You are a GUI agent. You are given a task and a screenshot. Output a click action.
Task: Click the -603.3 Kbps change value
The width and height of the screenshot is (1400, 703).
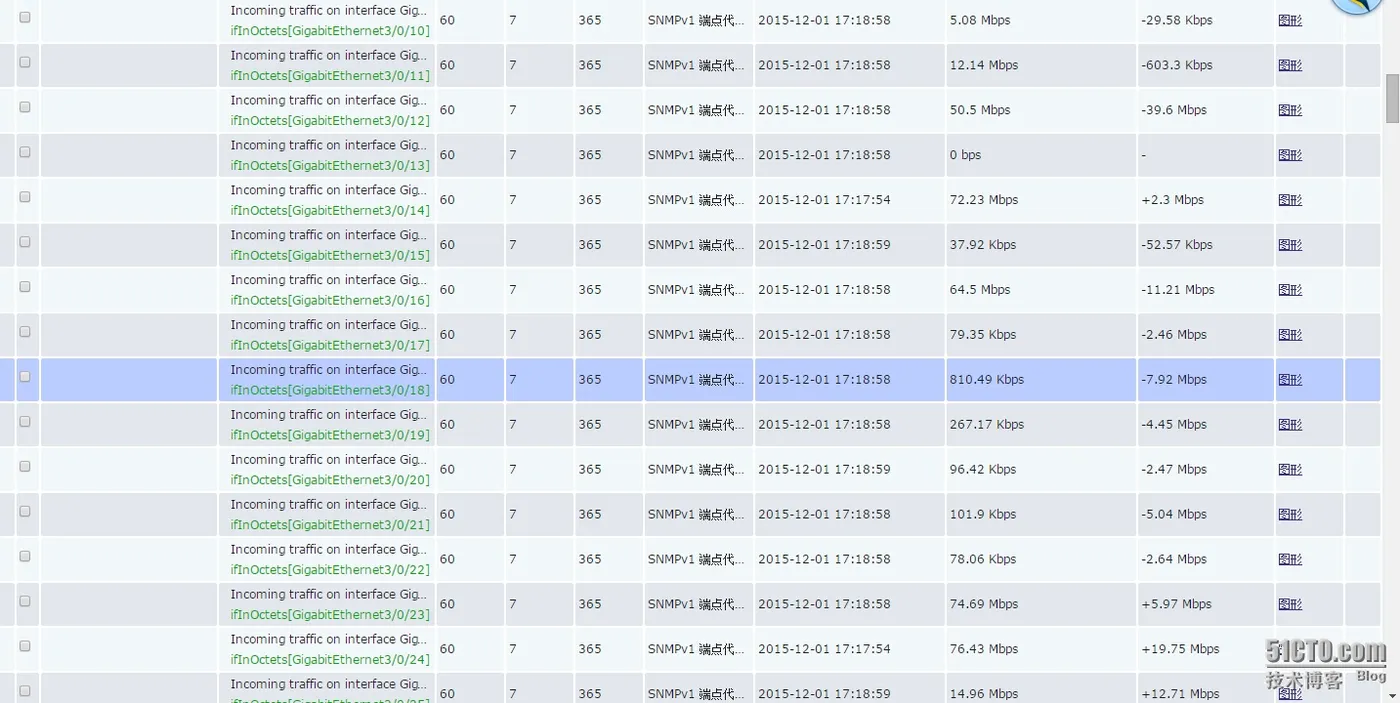tap(1177, 65)
